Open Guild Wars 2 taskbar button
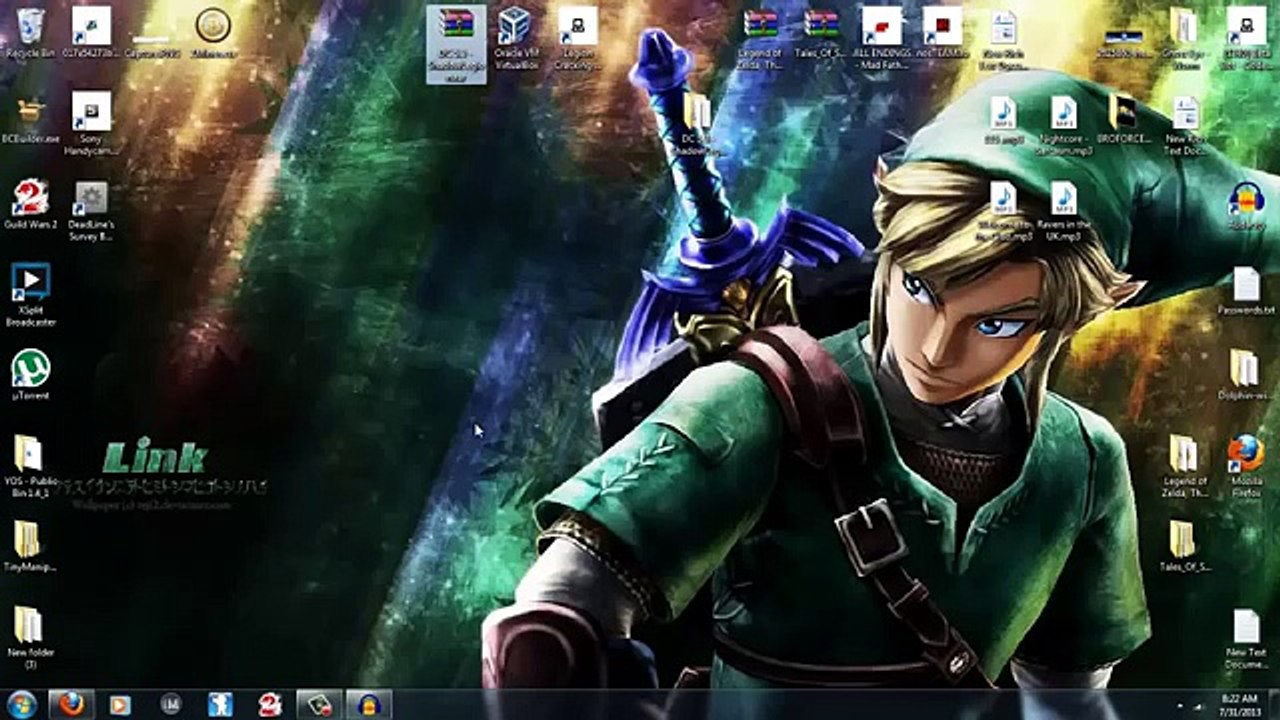 tap(270, 704)
